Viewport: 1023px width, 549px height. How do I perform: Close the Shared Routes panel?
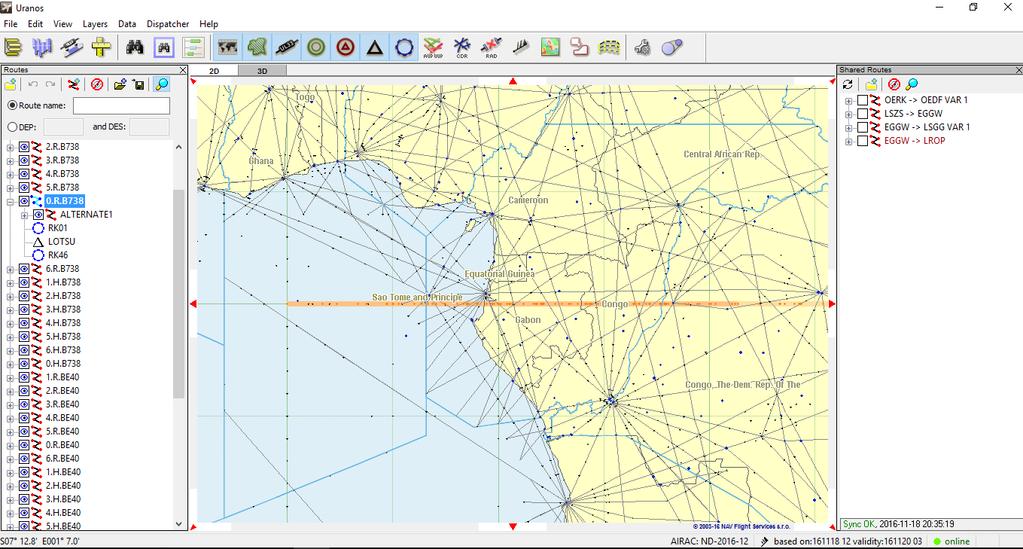point(1018,70)
